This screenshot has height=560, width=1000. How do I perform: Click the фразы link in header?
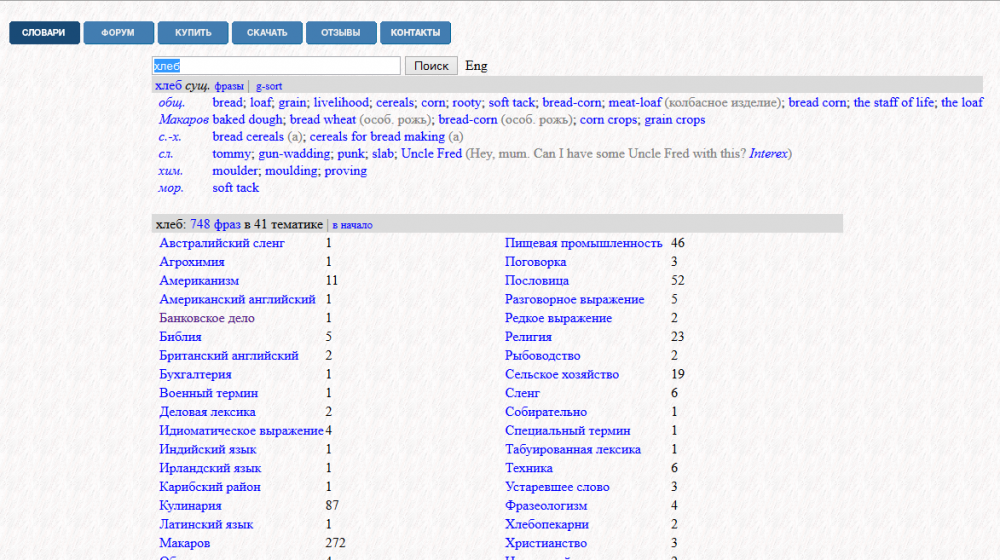[229, 87]
